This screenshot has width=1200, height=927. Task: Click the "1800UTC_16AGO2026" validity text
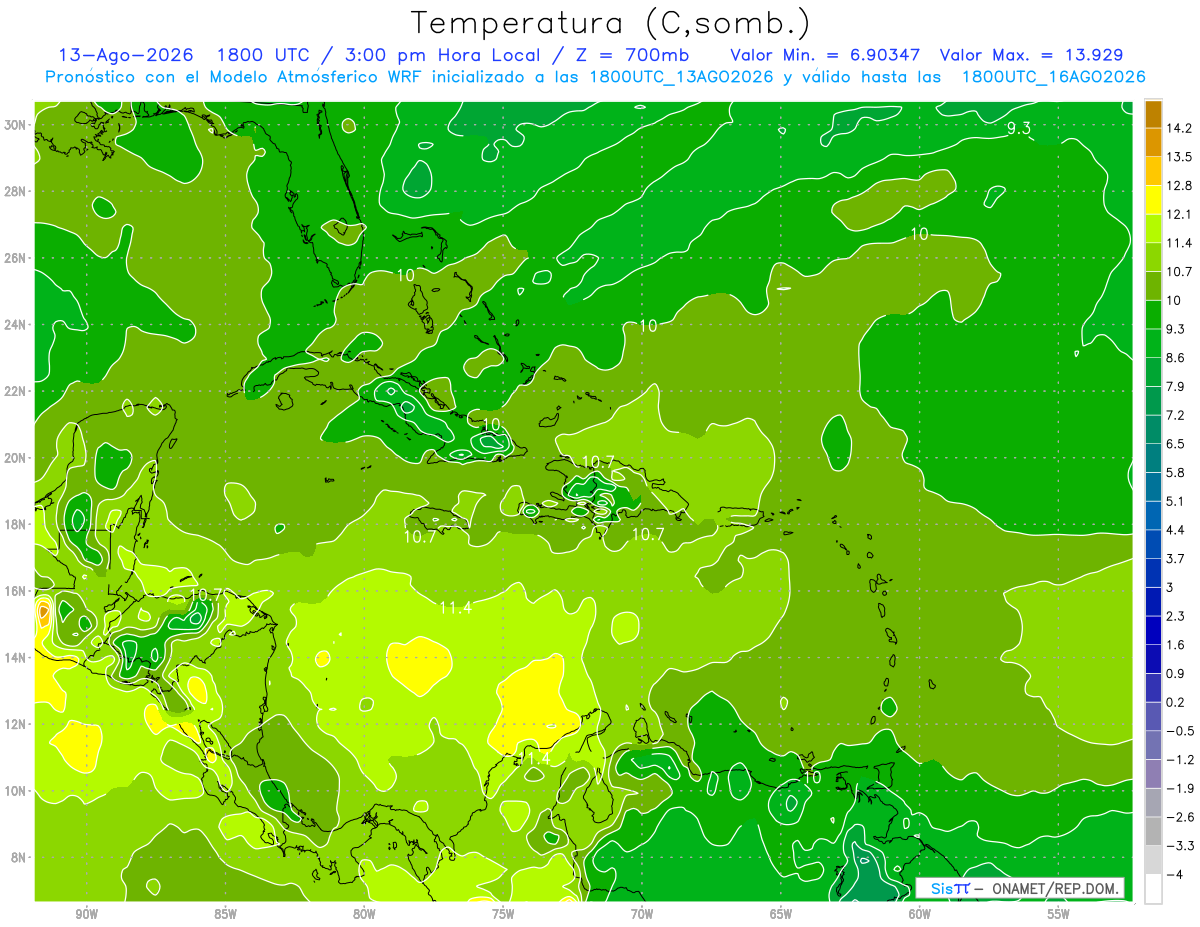coord(1053,77)
